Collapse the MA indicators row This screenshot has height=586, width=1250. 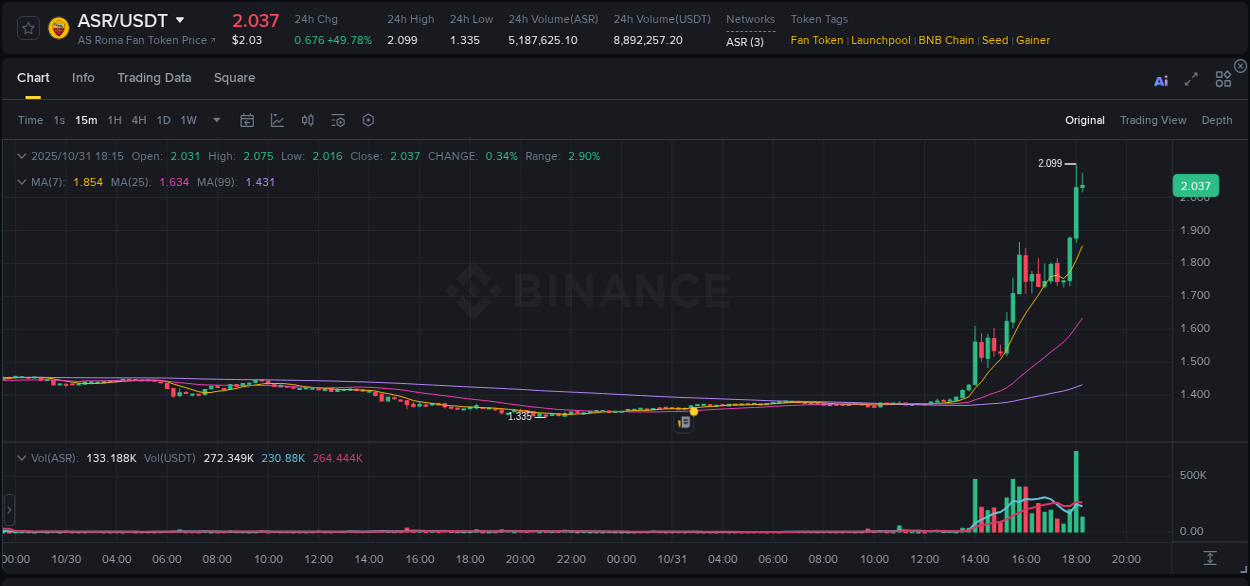[21, 183]
